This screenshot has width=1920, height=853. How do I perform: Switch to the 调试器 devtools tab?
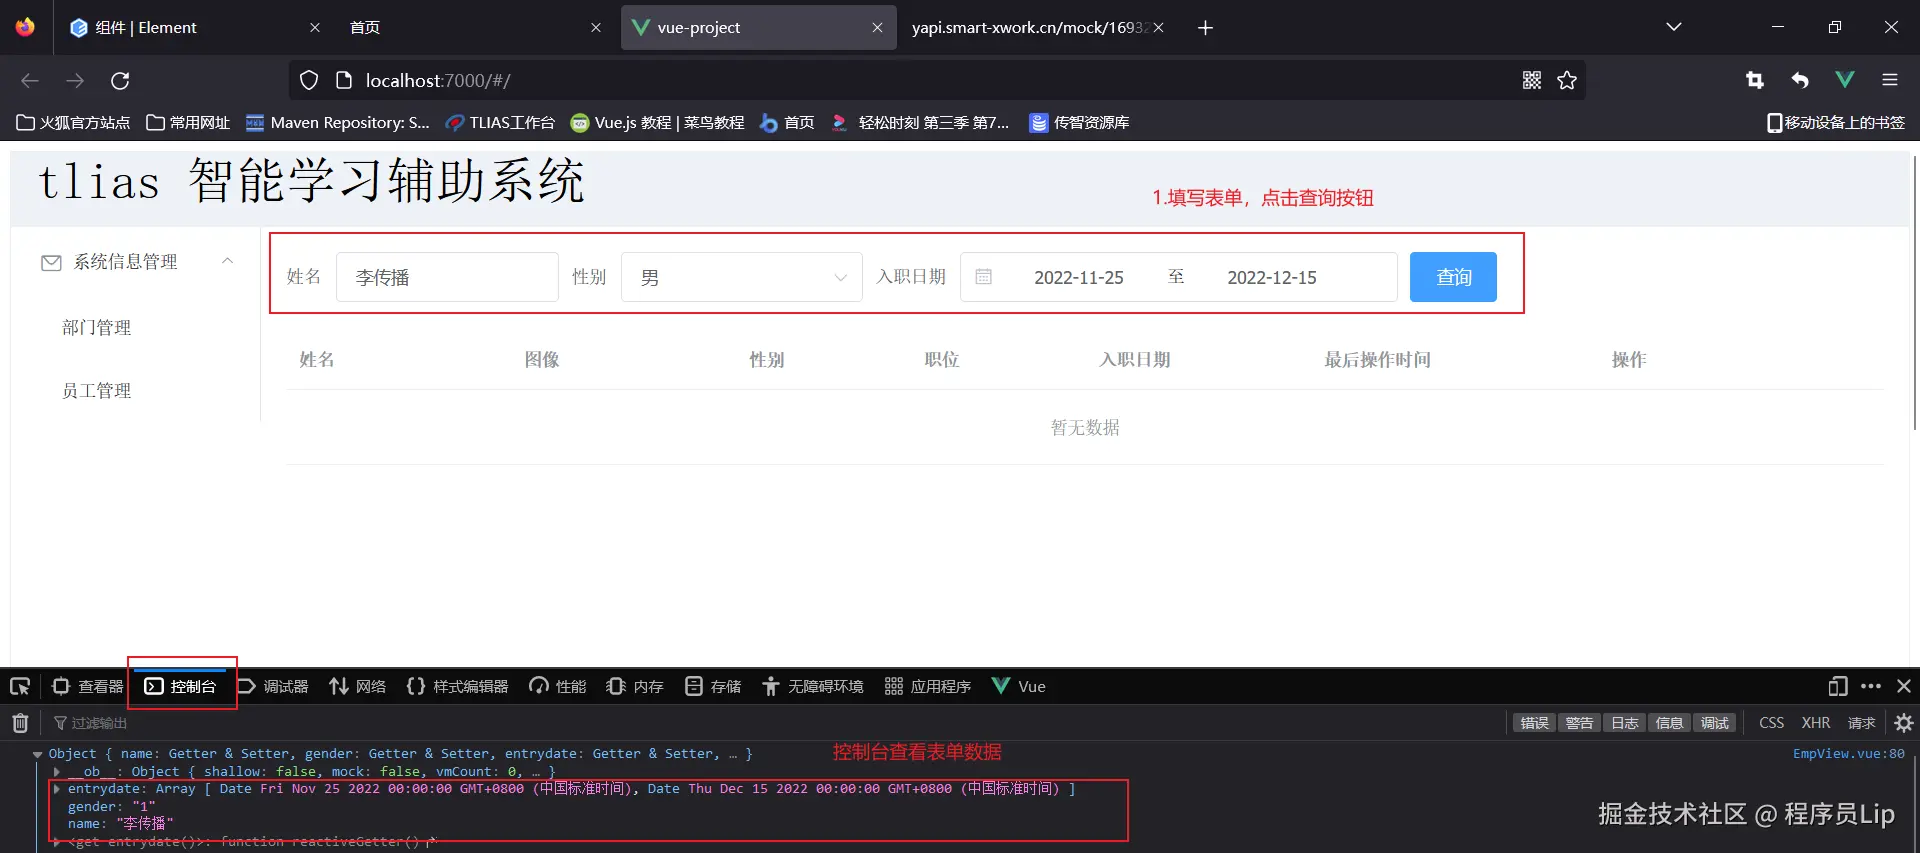(273, 686)
